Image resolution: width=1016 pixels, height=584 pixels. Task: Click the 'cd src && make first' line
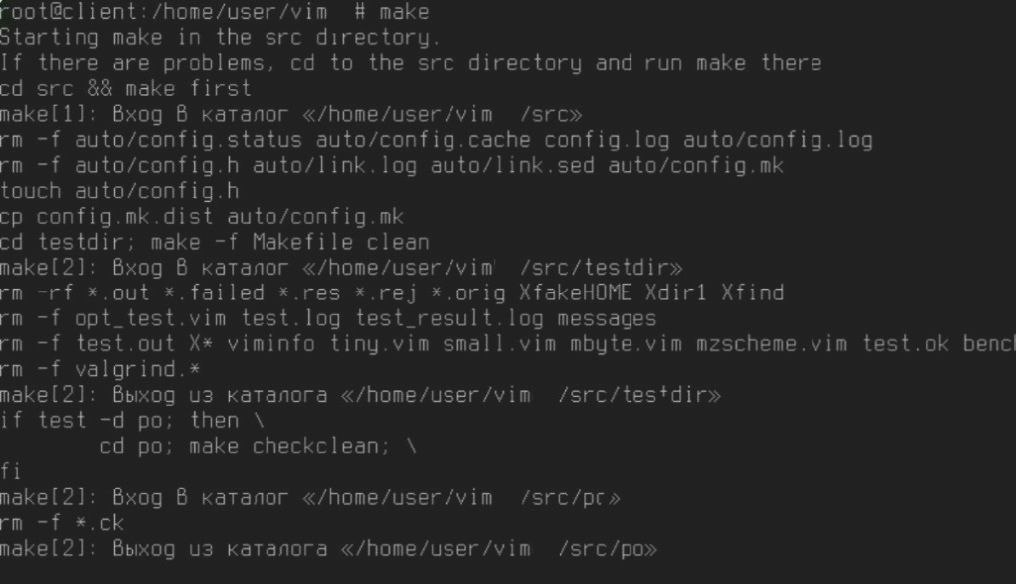pyautogui.click(x=126, y=88)
